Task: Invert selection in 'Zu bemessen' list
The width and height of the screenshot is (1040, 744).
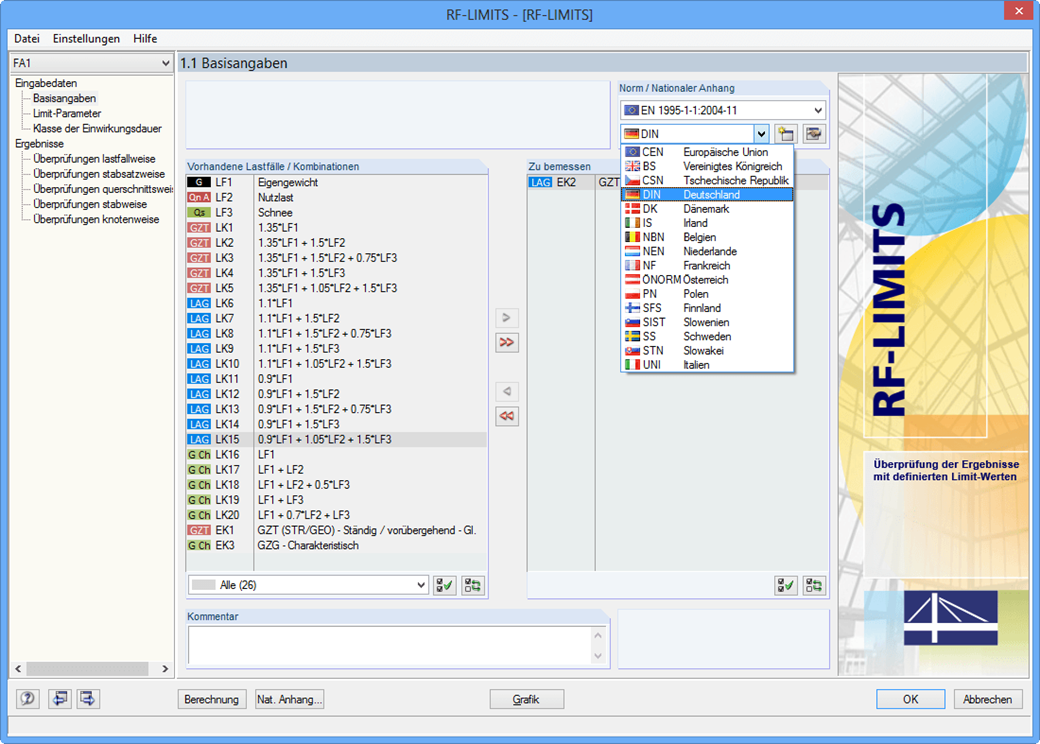Action: (x=814, y=586)
